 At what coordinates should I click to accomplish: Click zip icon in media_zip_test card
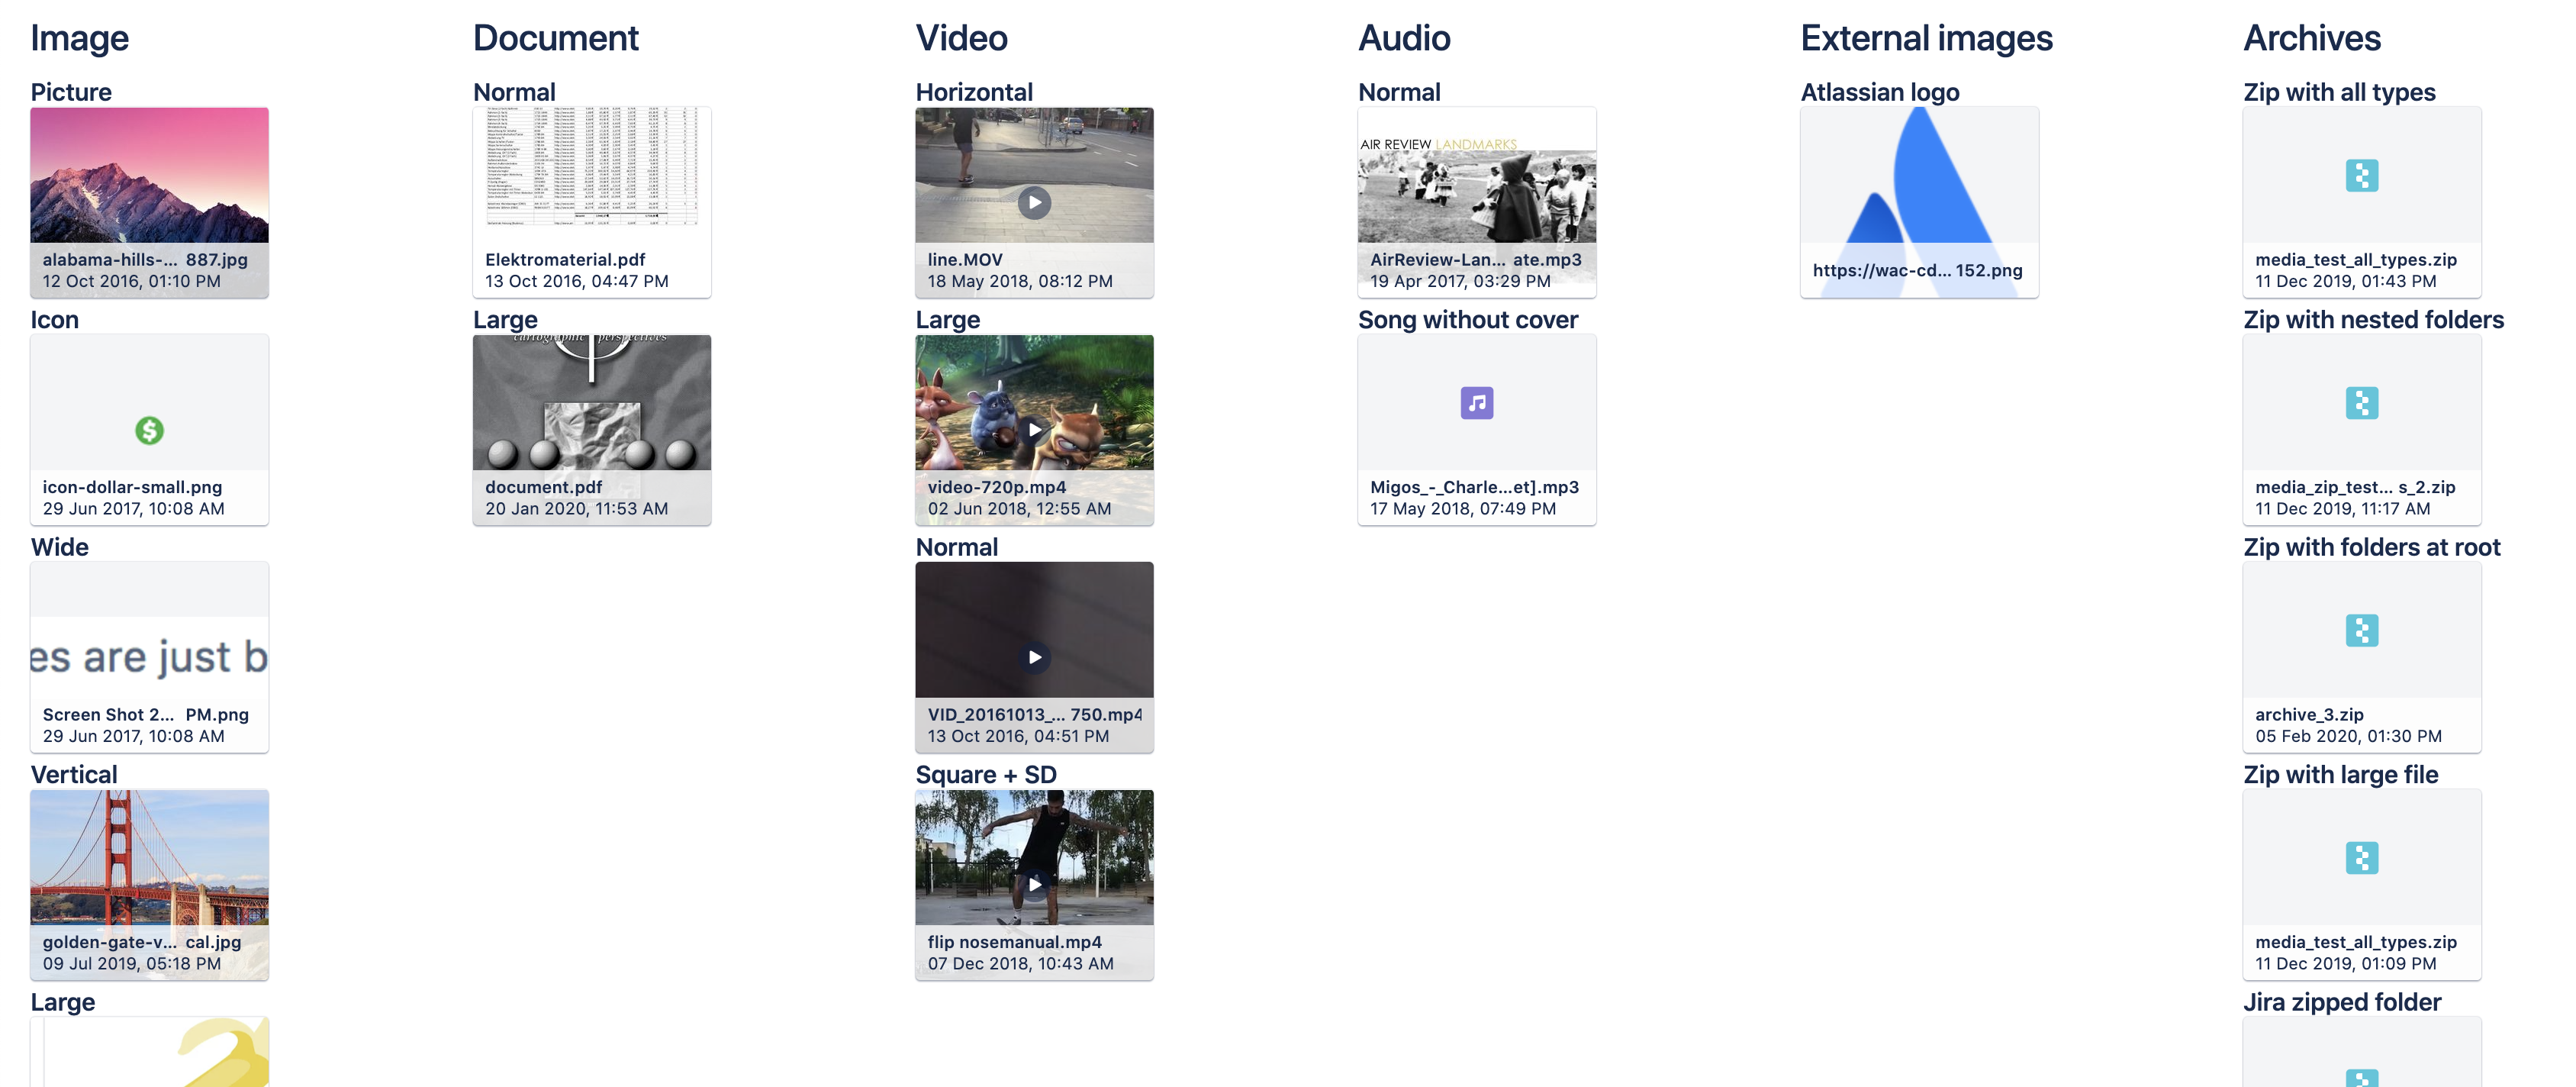point(2361,403)
